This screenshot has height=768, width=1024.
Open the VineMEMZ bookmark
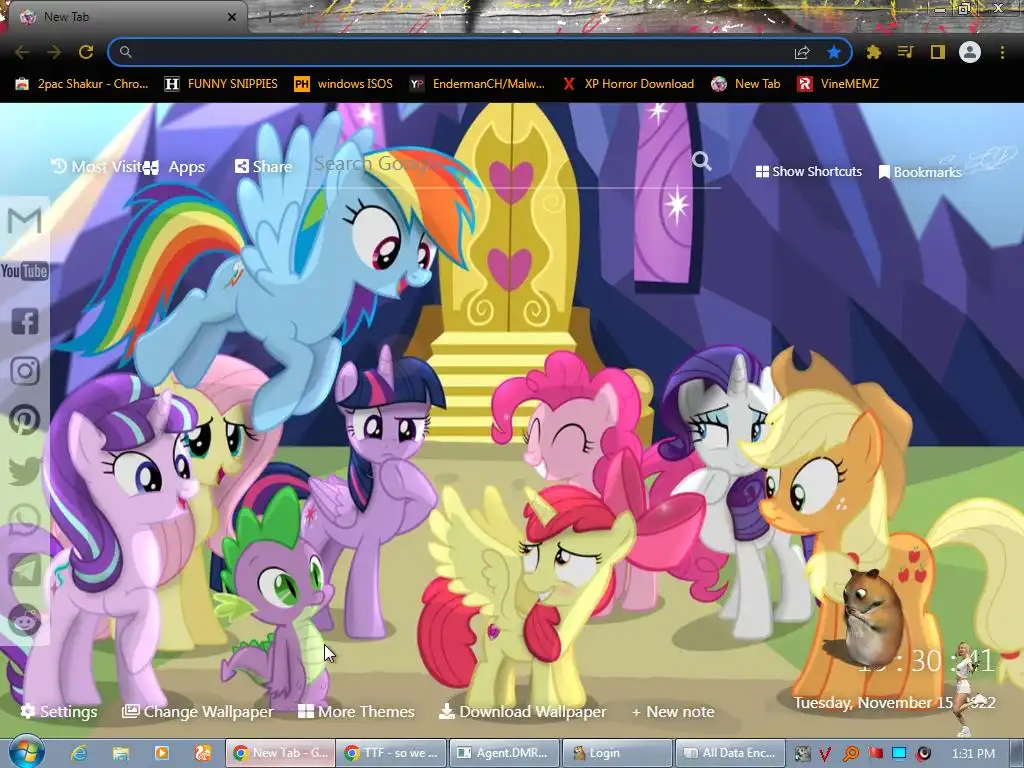click(x=839, y=84)
